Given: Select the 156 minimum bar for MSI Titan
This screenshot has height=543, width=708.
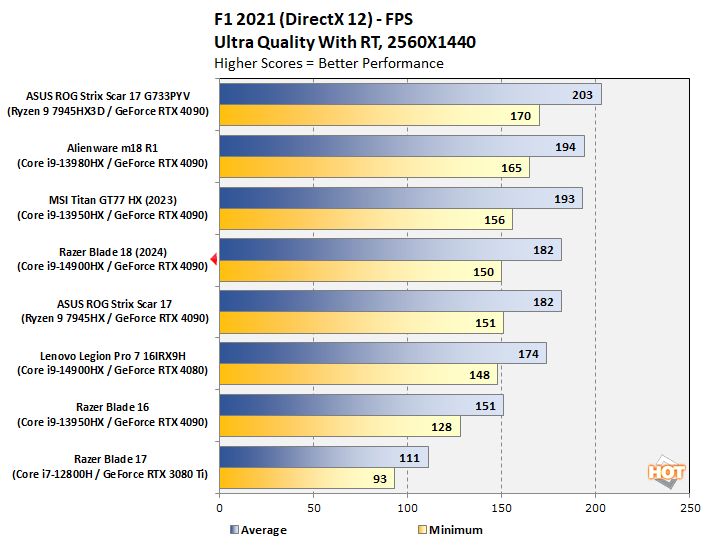Looking at the screenshot, I should click(366, 219).
